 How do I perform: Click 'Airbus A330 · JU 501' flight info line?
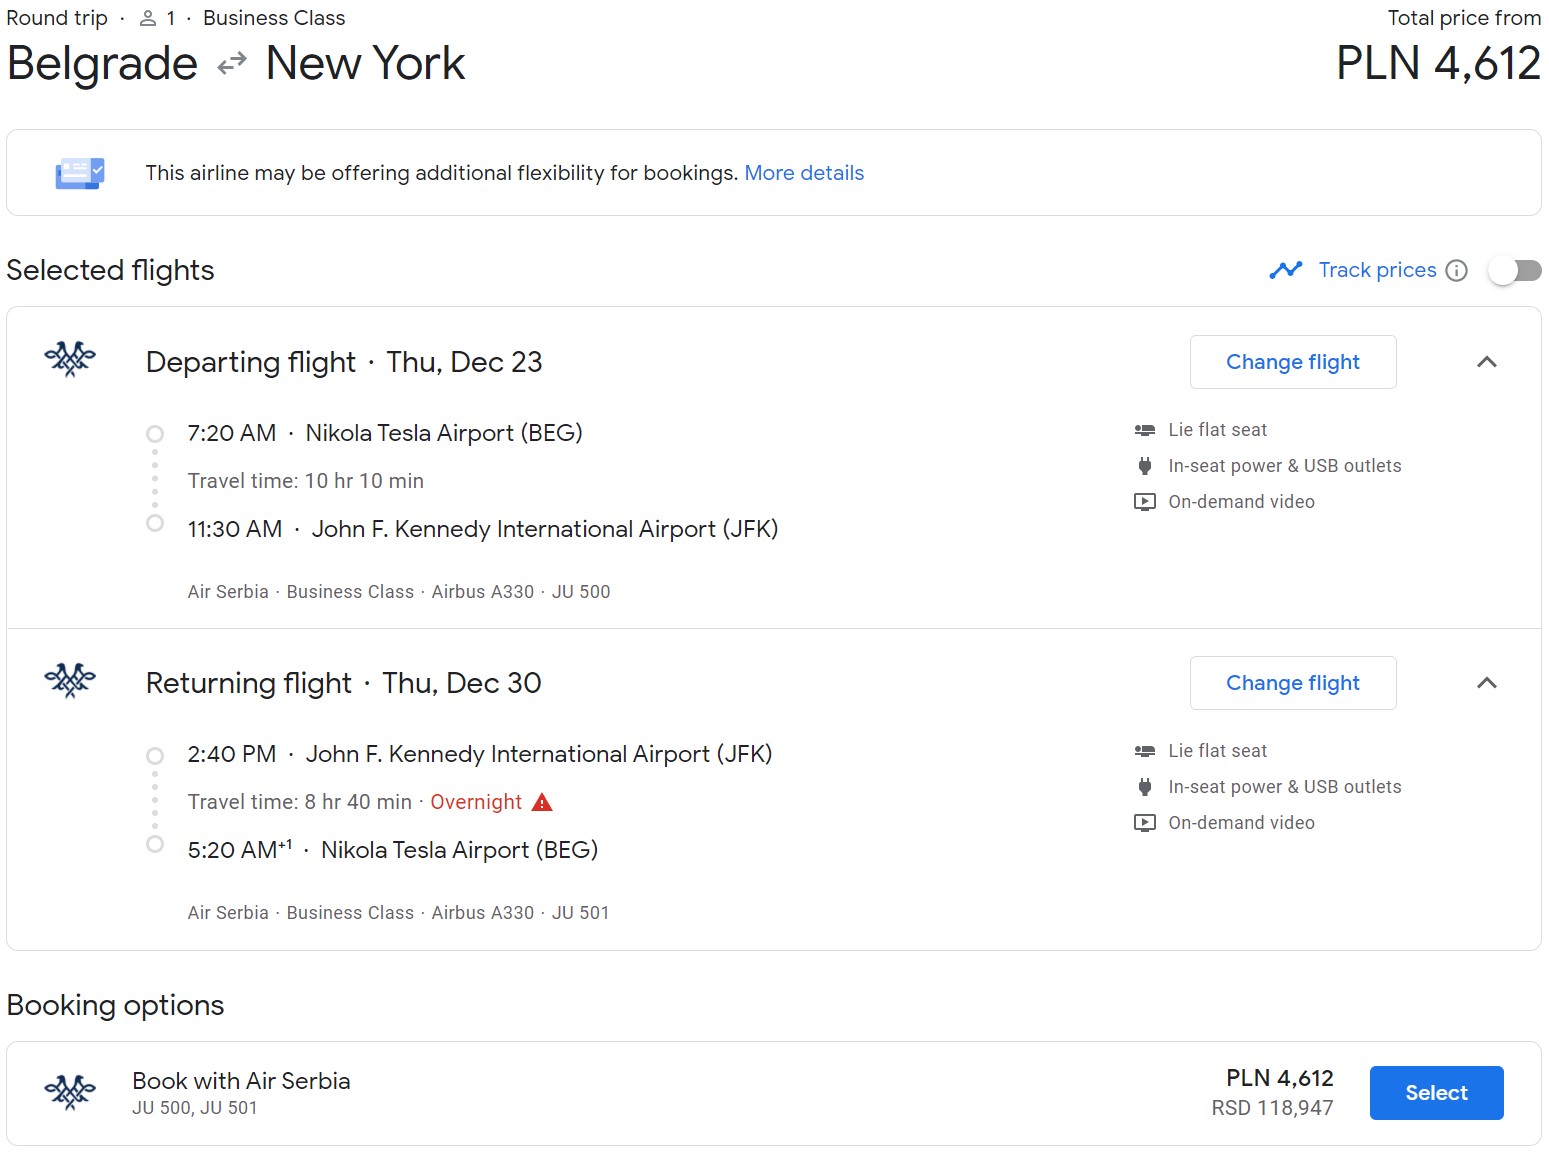pyautogui.click(x=520, y=913)
